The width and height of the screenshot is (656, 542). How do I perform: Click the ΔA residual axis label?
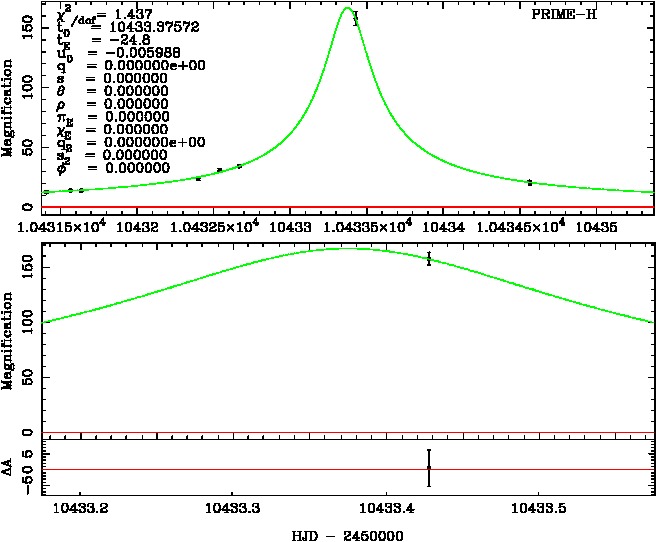(10, 467)
